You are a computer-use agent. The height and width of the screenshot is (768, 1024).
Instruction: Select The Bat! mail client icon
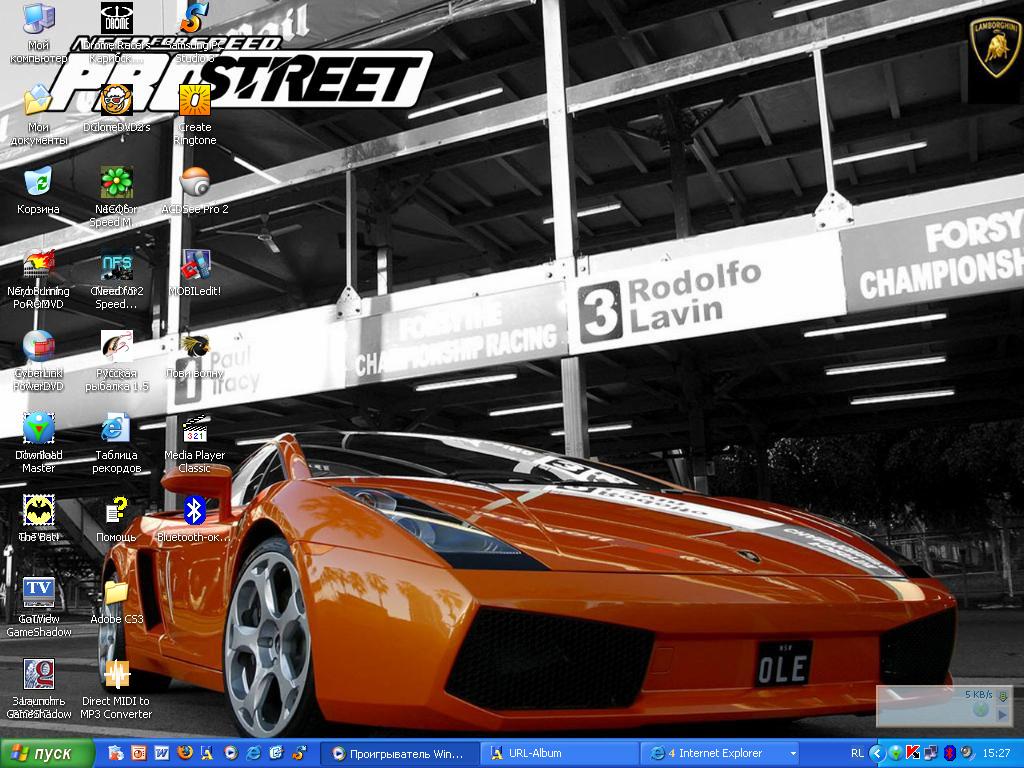(x=39, y=510)
